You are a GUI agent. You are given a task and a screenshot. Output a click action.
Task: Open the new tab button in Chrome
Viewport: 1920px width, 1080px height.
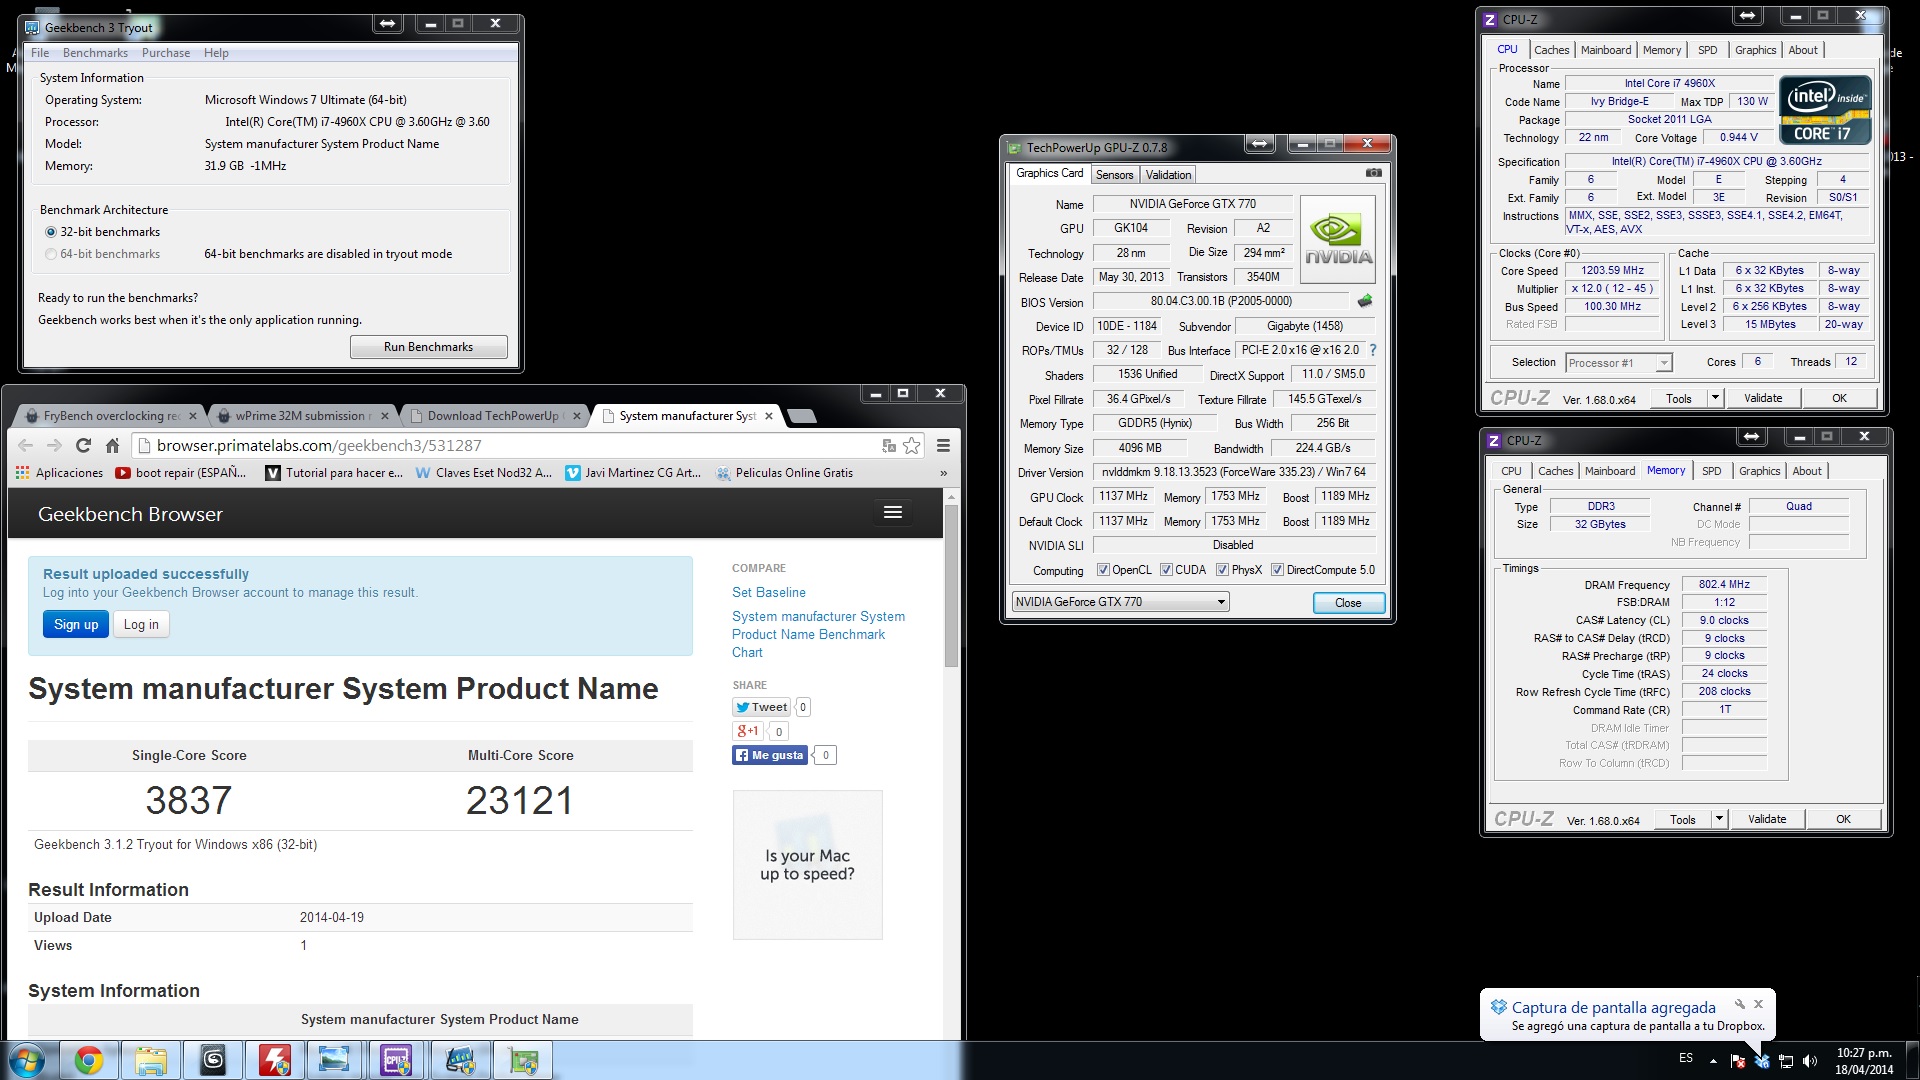coord(802,416)
